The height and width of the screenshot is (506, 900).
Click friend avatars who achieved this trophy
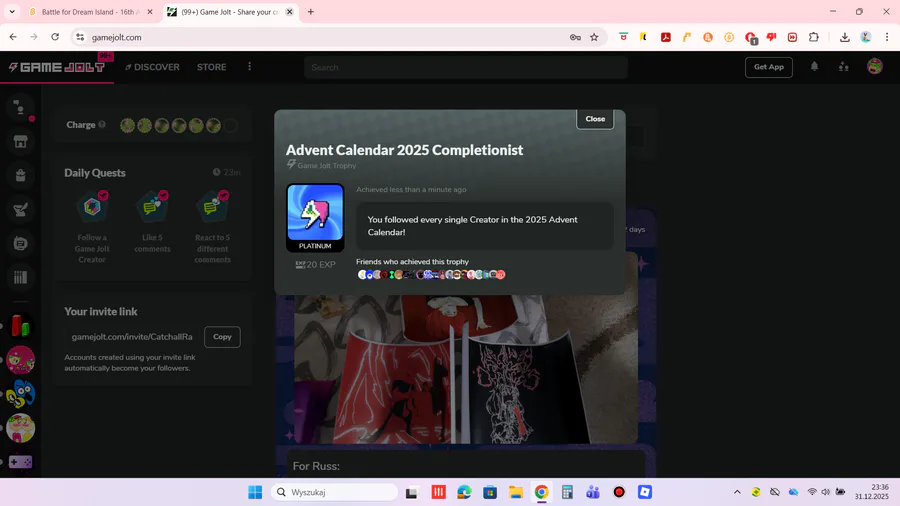(431, 275)
